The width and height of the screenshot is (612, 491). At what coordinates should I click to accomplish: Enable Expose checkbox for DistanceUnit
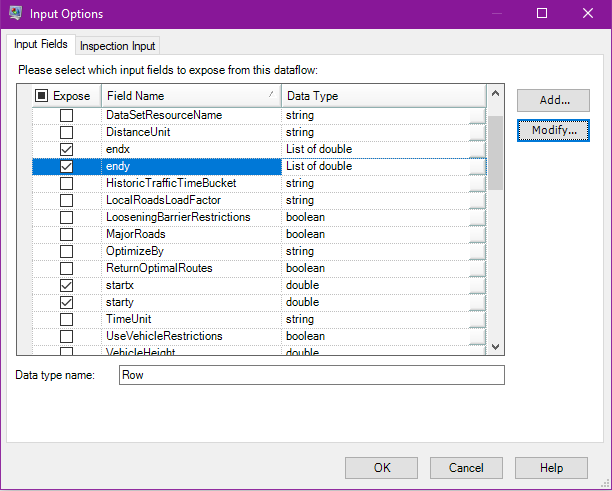pos(66,132)
